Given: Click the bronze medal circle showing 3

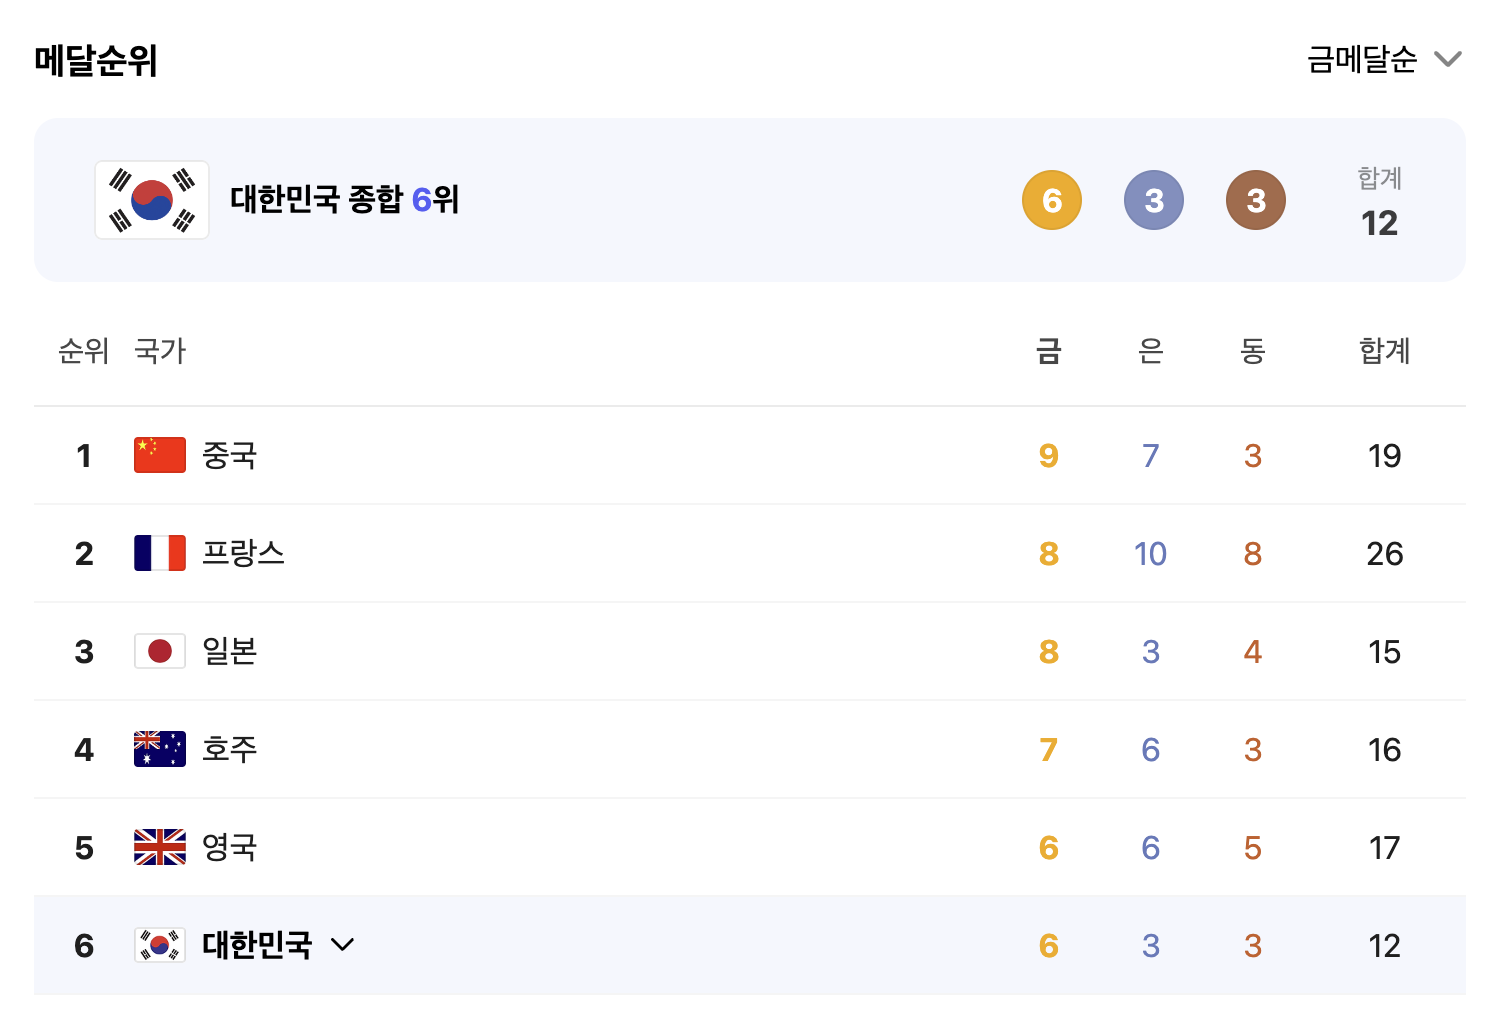Looking at the screenshot, I should 1255,199.
